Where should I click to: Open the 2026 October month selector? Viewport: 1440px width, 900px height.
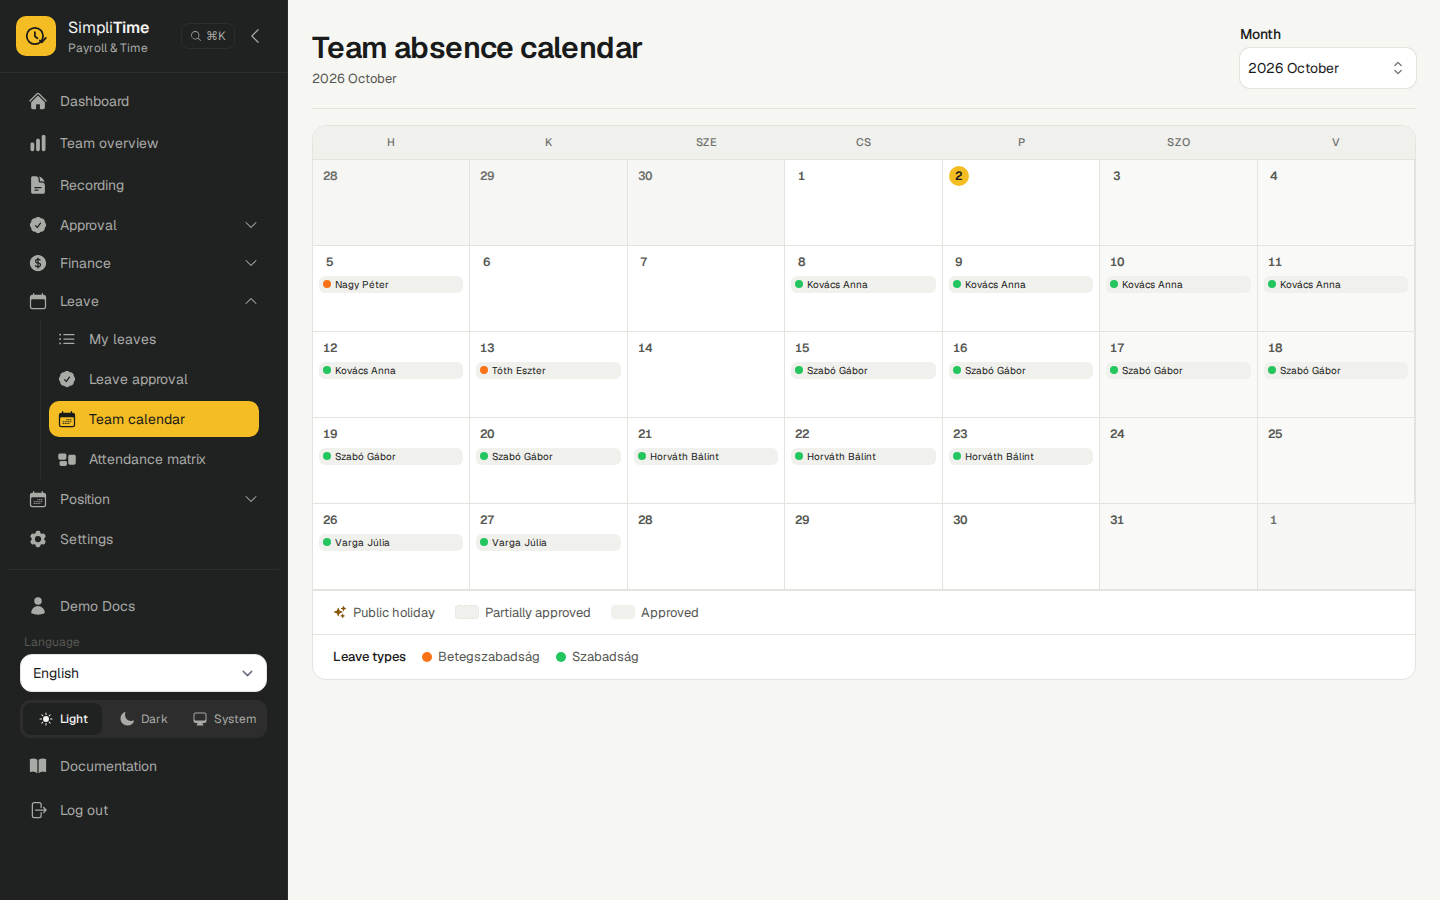[x=1327, y=68]
